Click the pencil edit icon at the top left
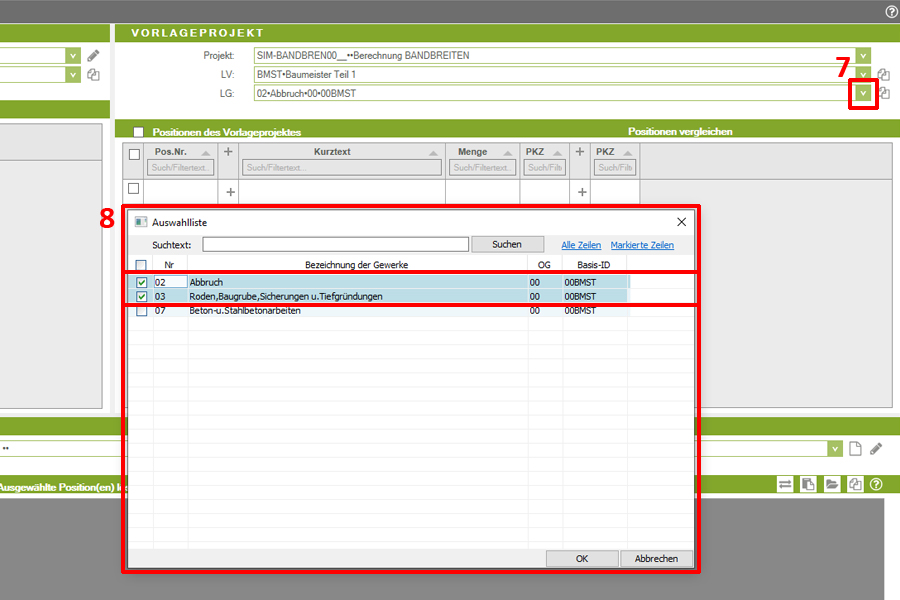Image resolution: width=900 pixels, height=600 pixels. [x=93, y=56]
